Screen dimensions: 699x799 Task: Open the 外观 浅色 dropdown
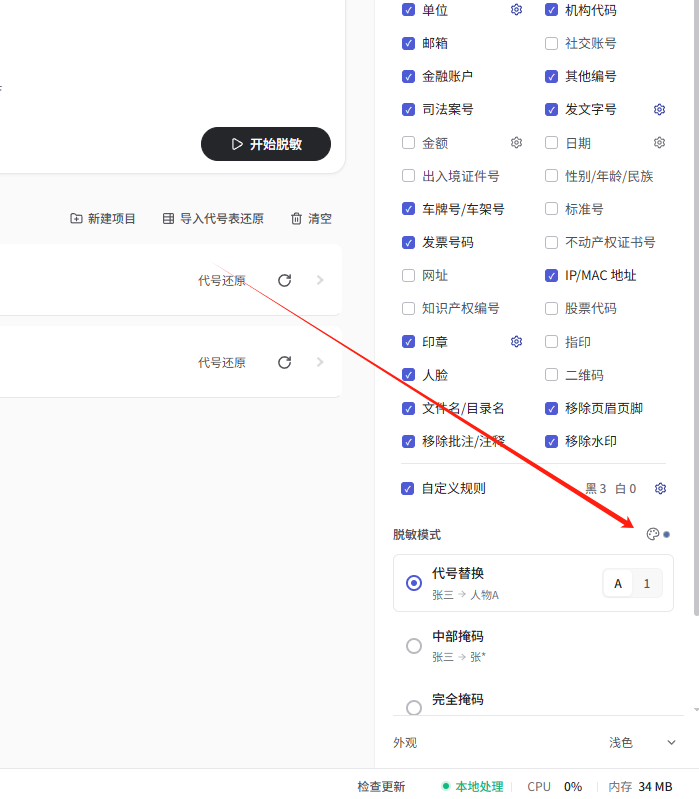(642, 742)
